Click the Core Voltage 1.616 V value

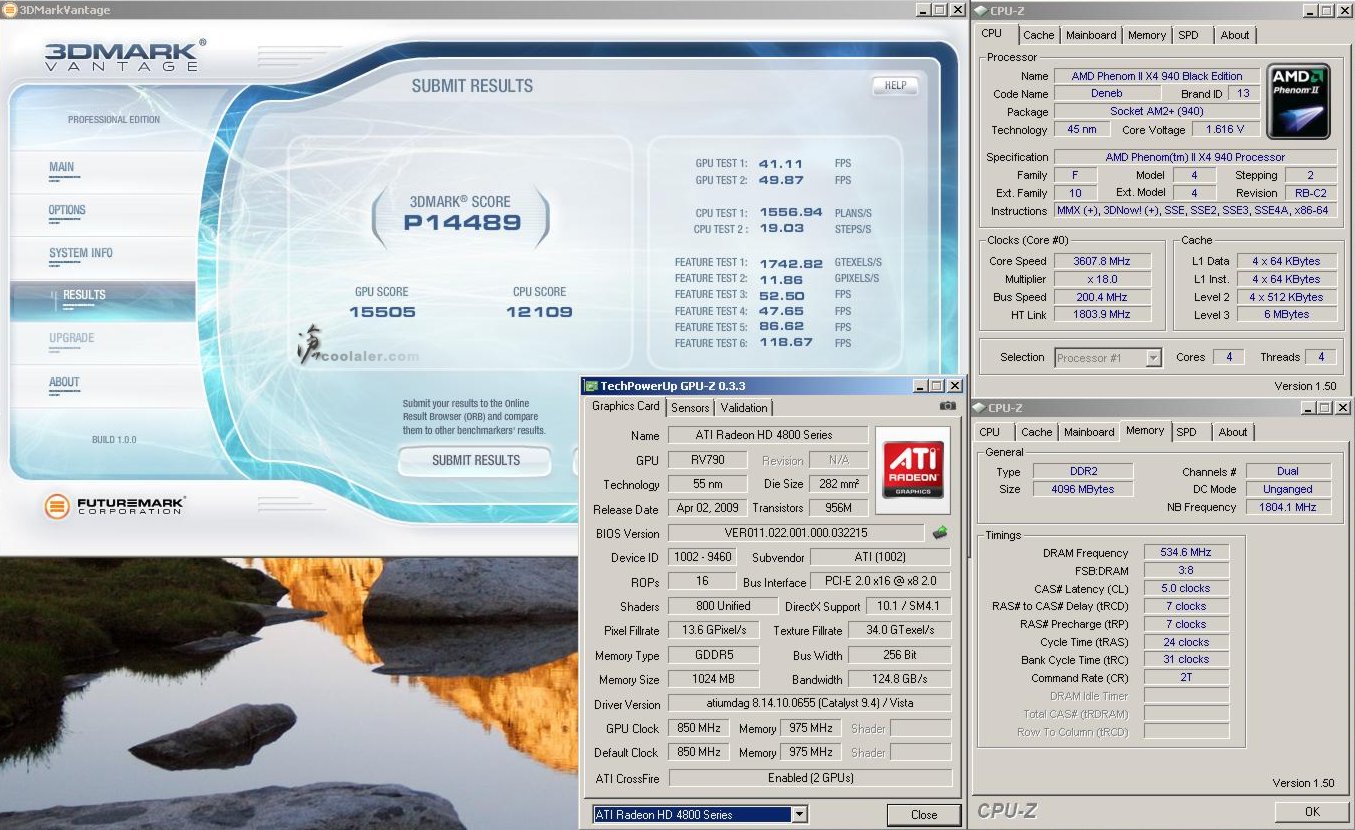(x=1226, y=129)
